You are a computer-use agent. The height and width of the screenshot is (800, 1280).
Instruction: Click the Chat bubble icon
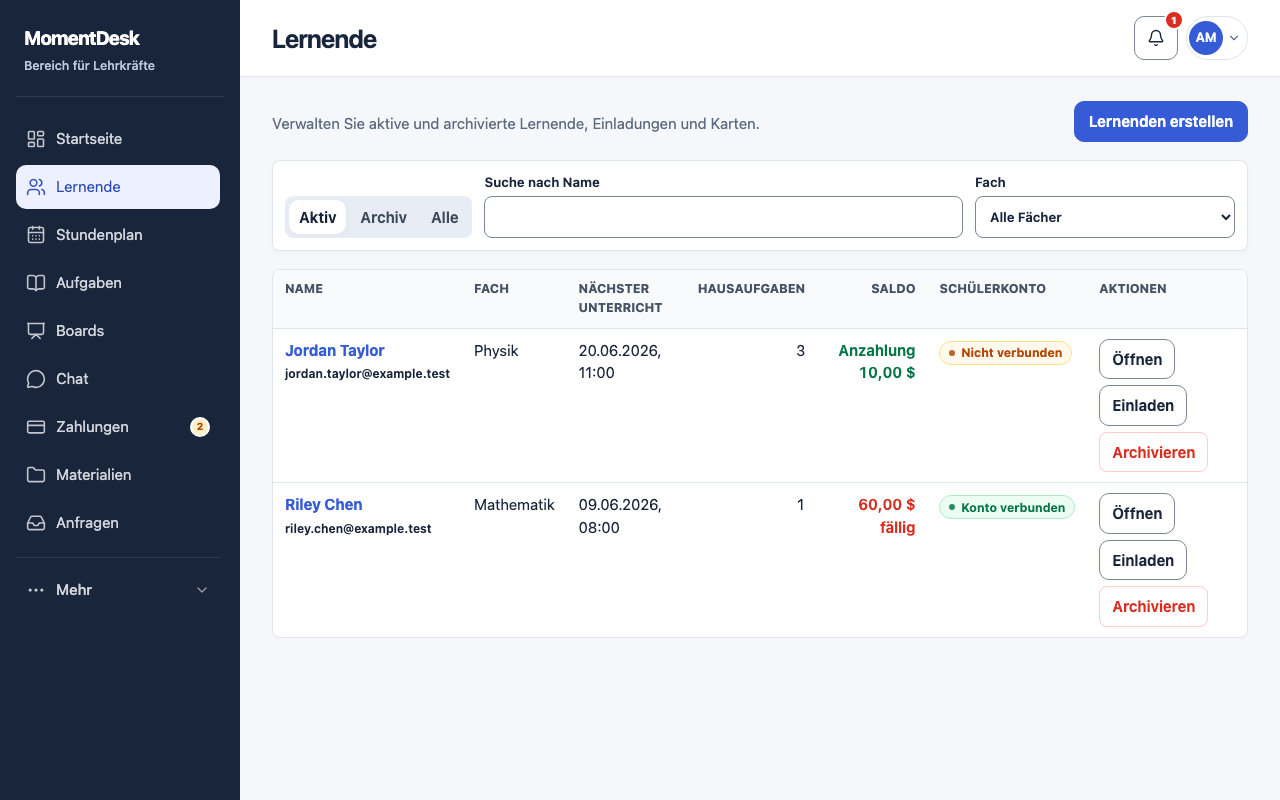[x=36, y=379]
